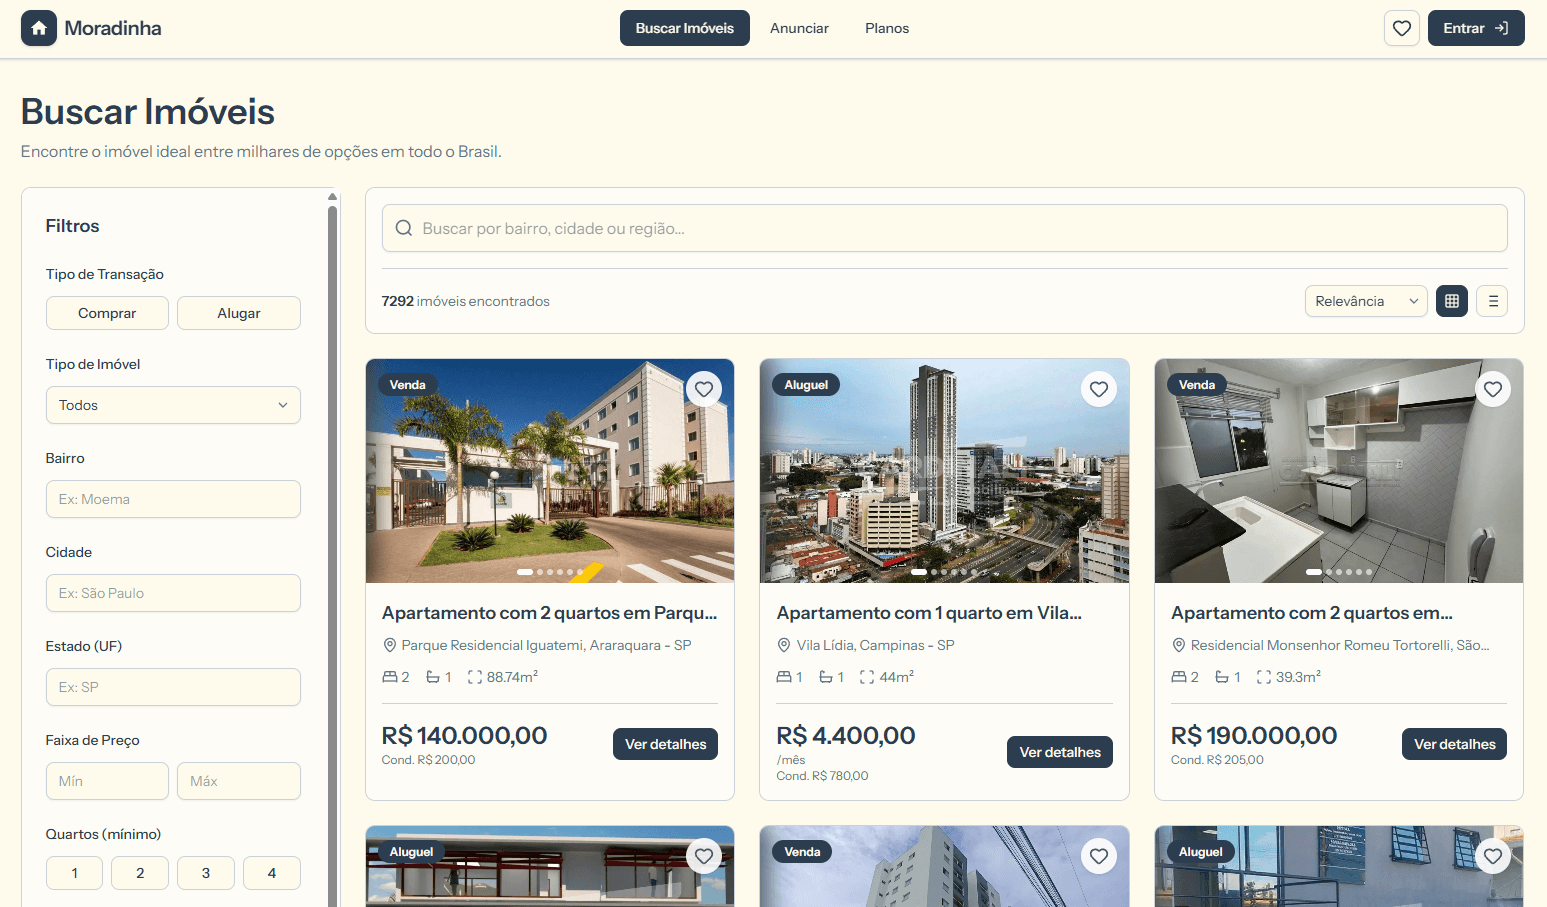Set minimum bedrooms to 1
This screenshot has width=1547, height=907.
(75, 873)
